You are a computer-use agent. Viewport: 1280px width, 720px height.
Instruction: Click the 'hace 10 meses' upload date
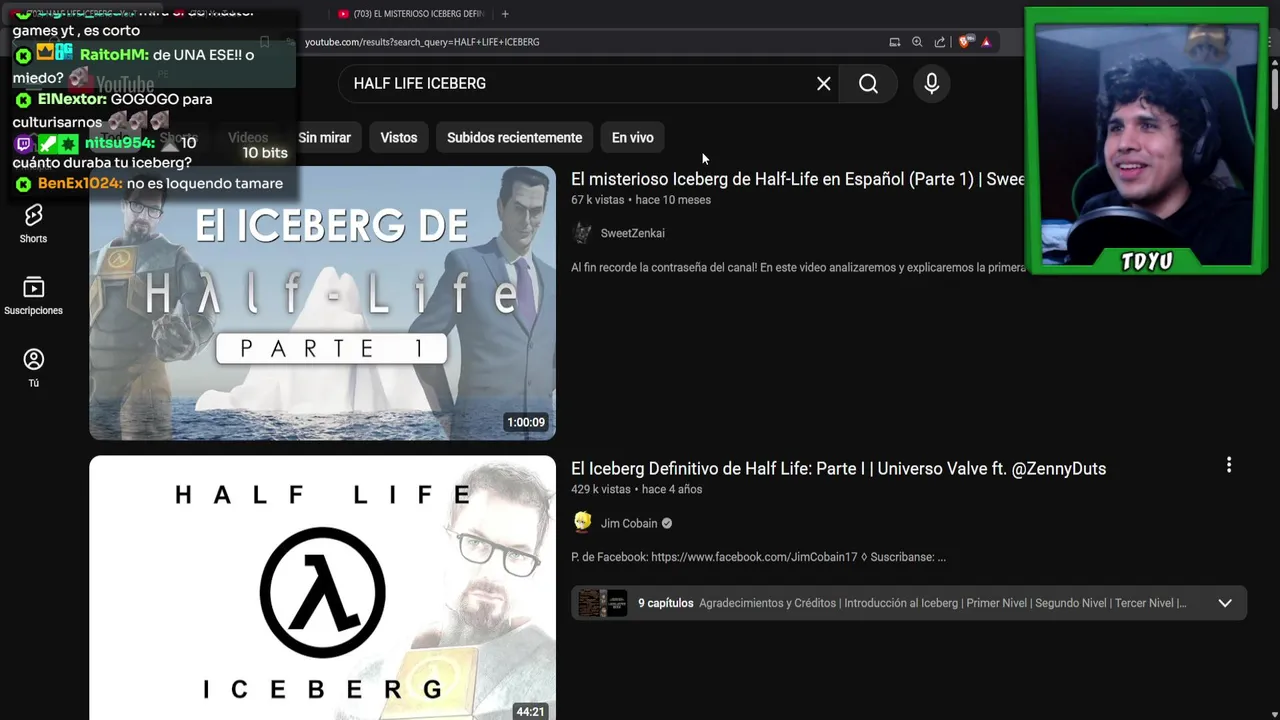[x=673, y=200]
